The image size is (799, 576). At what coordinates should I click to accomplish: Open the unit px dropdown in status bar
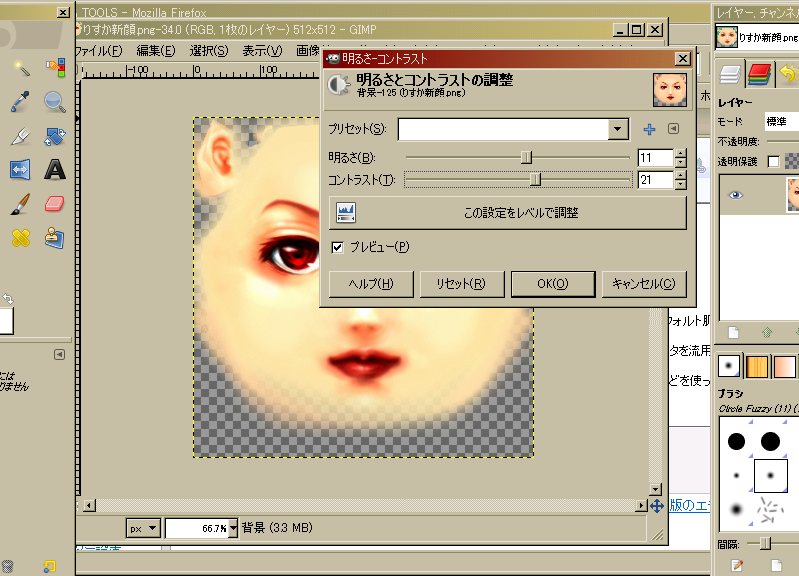(143, 529)
